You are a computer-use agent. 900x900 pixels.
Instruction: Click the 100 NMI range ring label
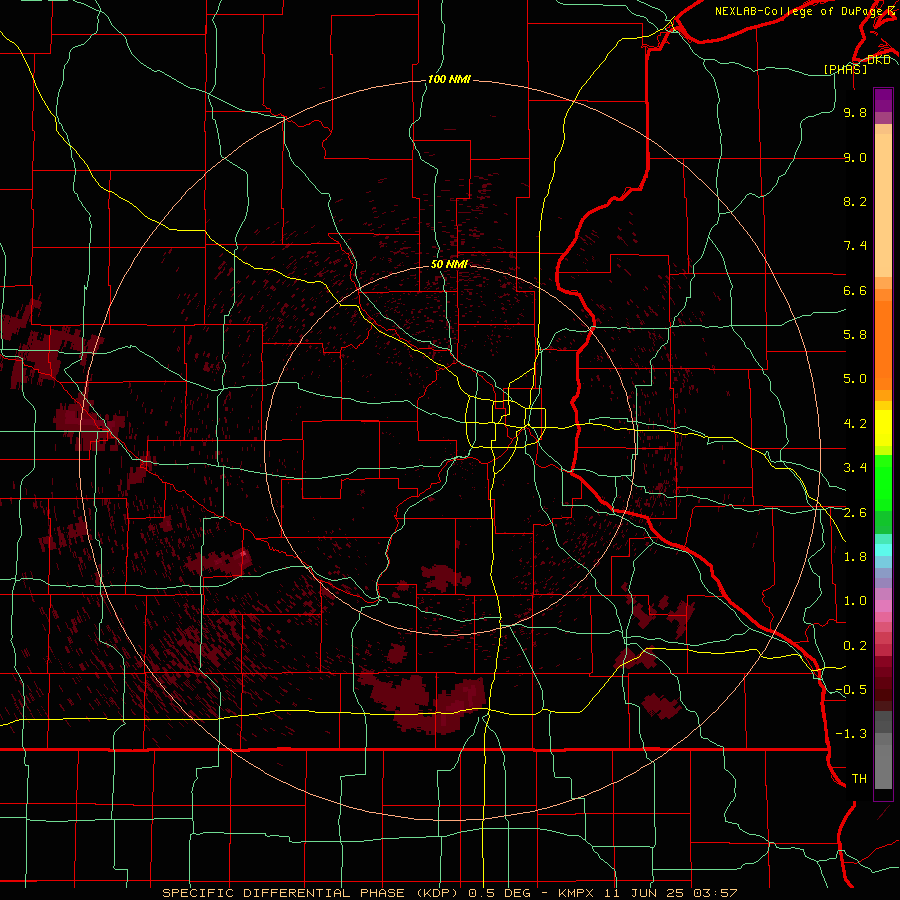tap(449, 79)
